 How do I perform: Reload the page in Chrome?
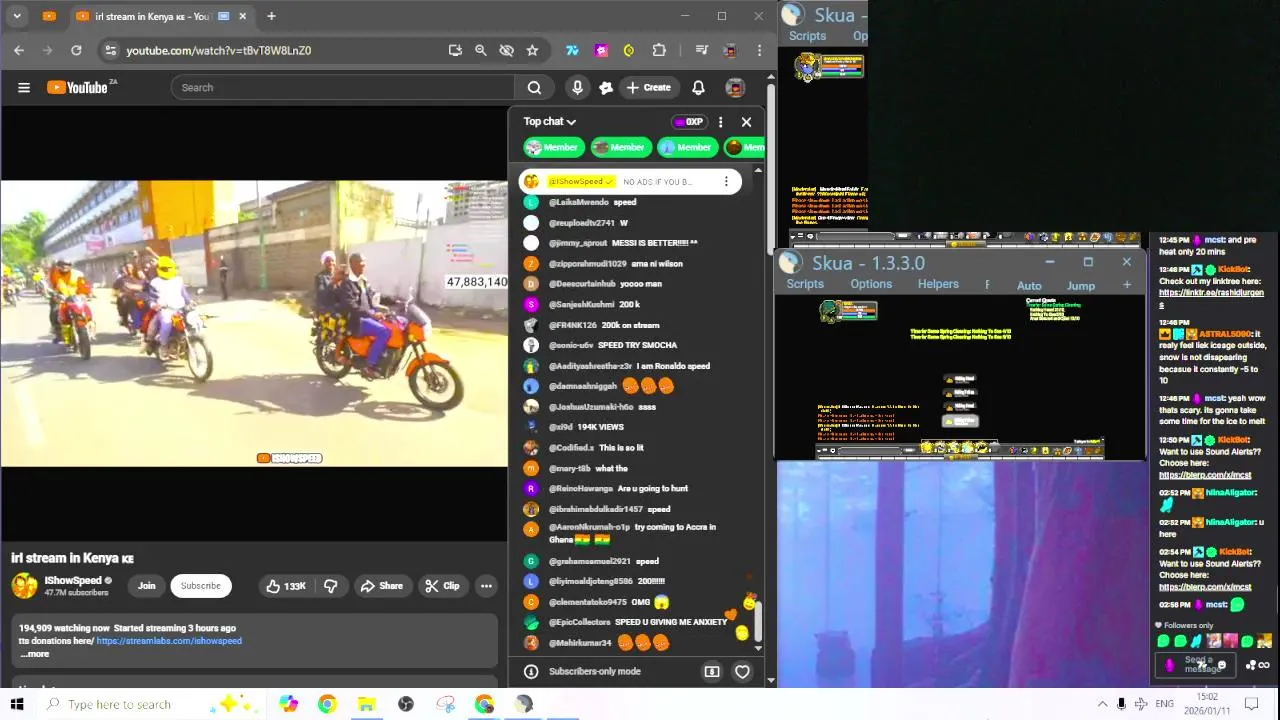(x=76, y=50)
